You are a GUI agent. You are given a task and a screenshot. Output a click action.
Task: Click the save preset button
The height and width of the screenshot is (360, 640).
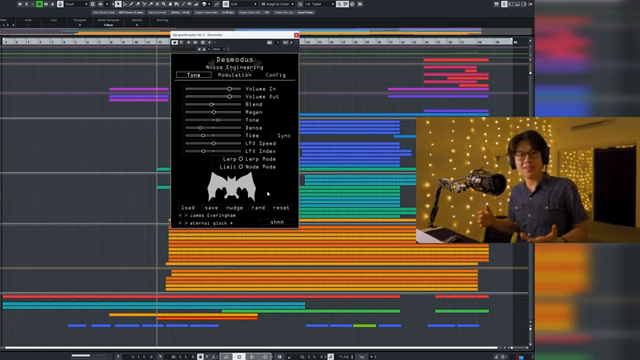pos(211,208)
